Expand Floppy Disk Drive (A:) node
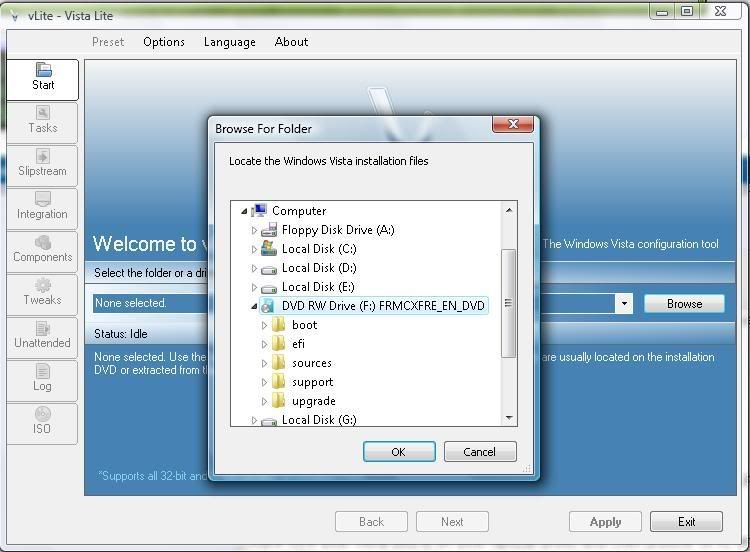Image resolution: width=750 pixels, height=552 pixels. point(254,230)
